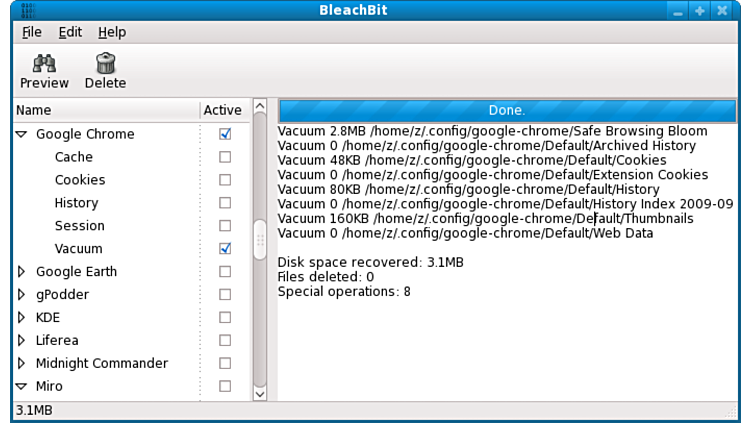Click the Name column header
Image resolution: width=752 pixels, height=423 pixels.
point(105,110)
